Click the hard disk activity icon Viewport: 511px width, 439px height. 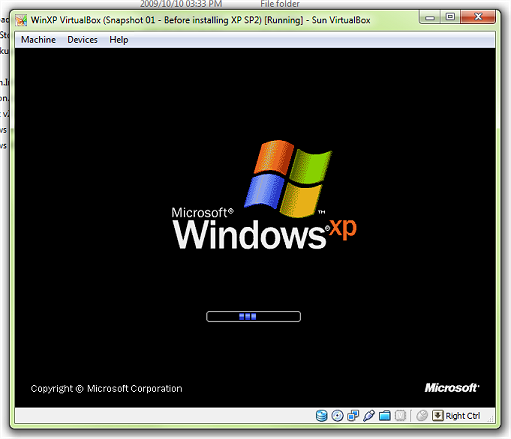click(321, 416)
